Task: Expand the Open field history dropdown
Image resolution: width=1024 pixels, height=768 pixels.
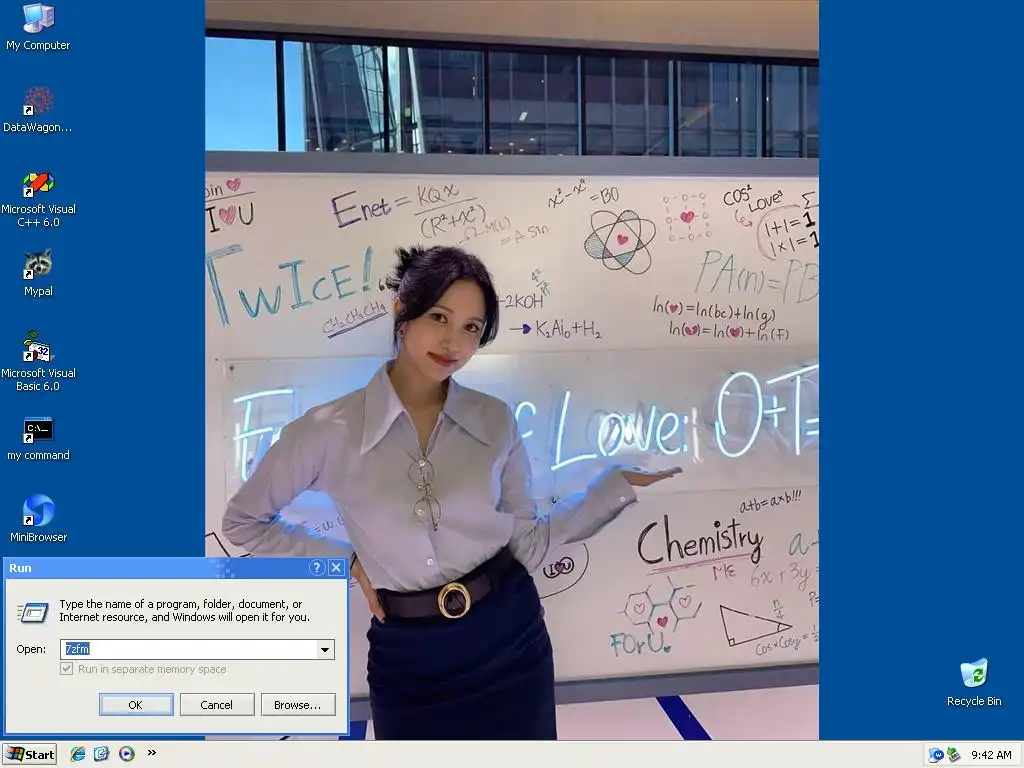Action: (325, 649)
